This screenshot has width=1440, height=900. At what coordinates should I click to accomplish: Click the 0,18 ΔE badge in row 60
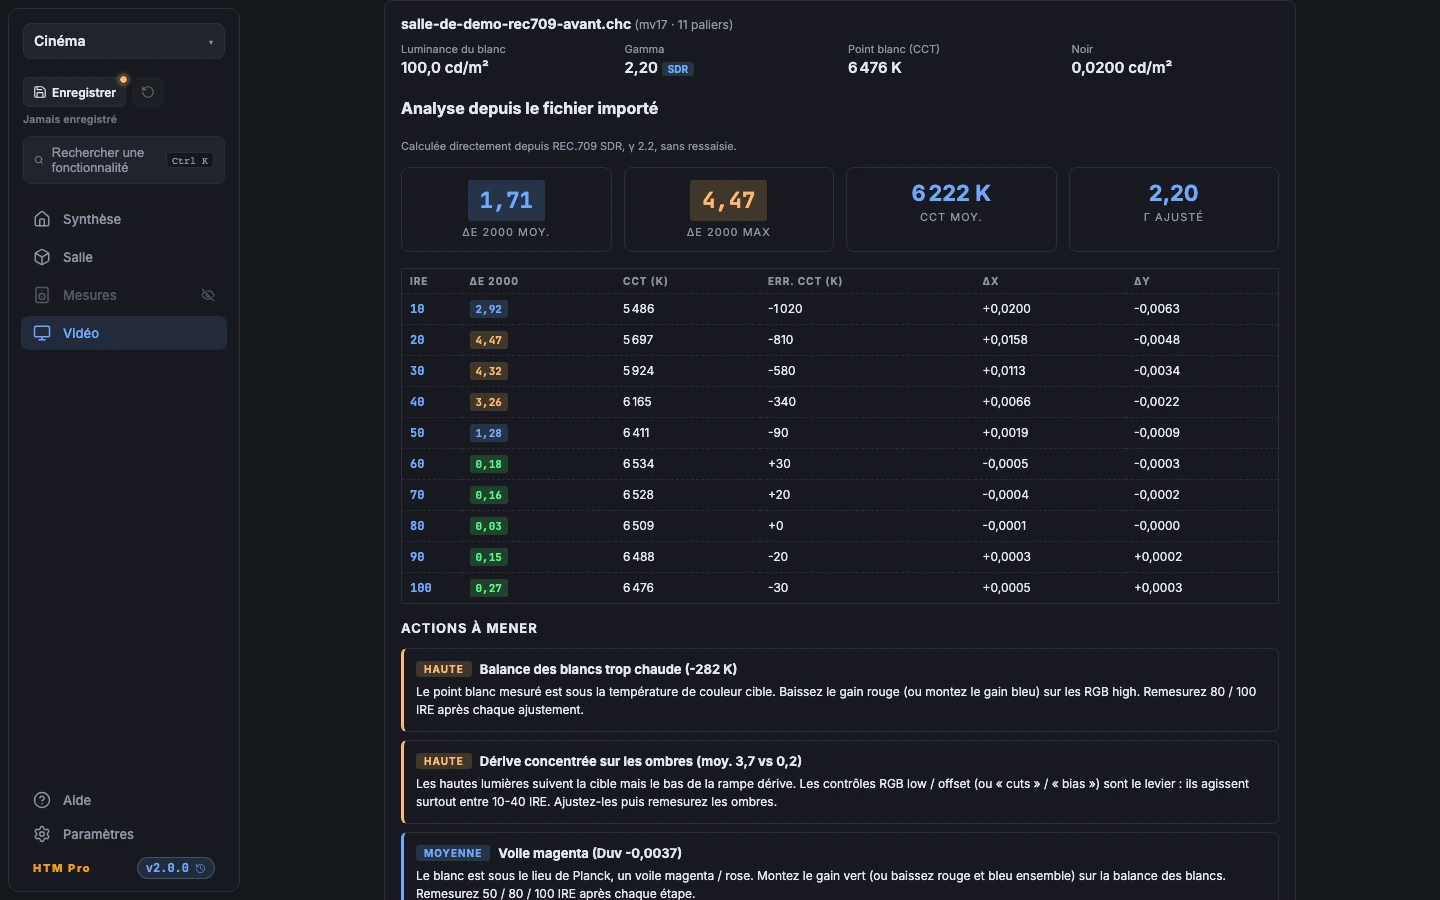(x=489, y=464)
